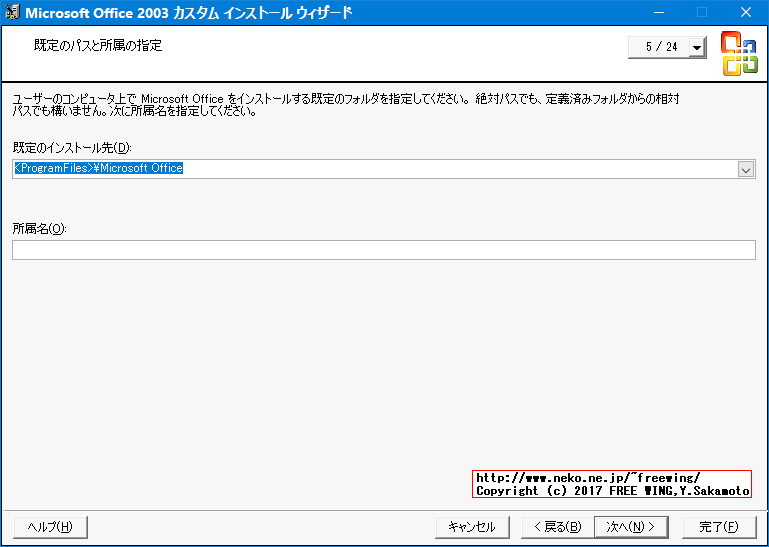
Task: Go back with the 戻る(B) button
Action: pos(557,527)
